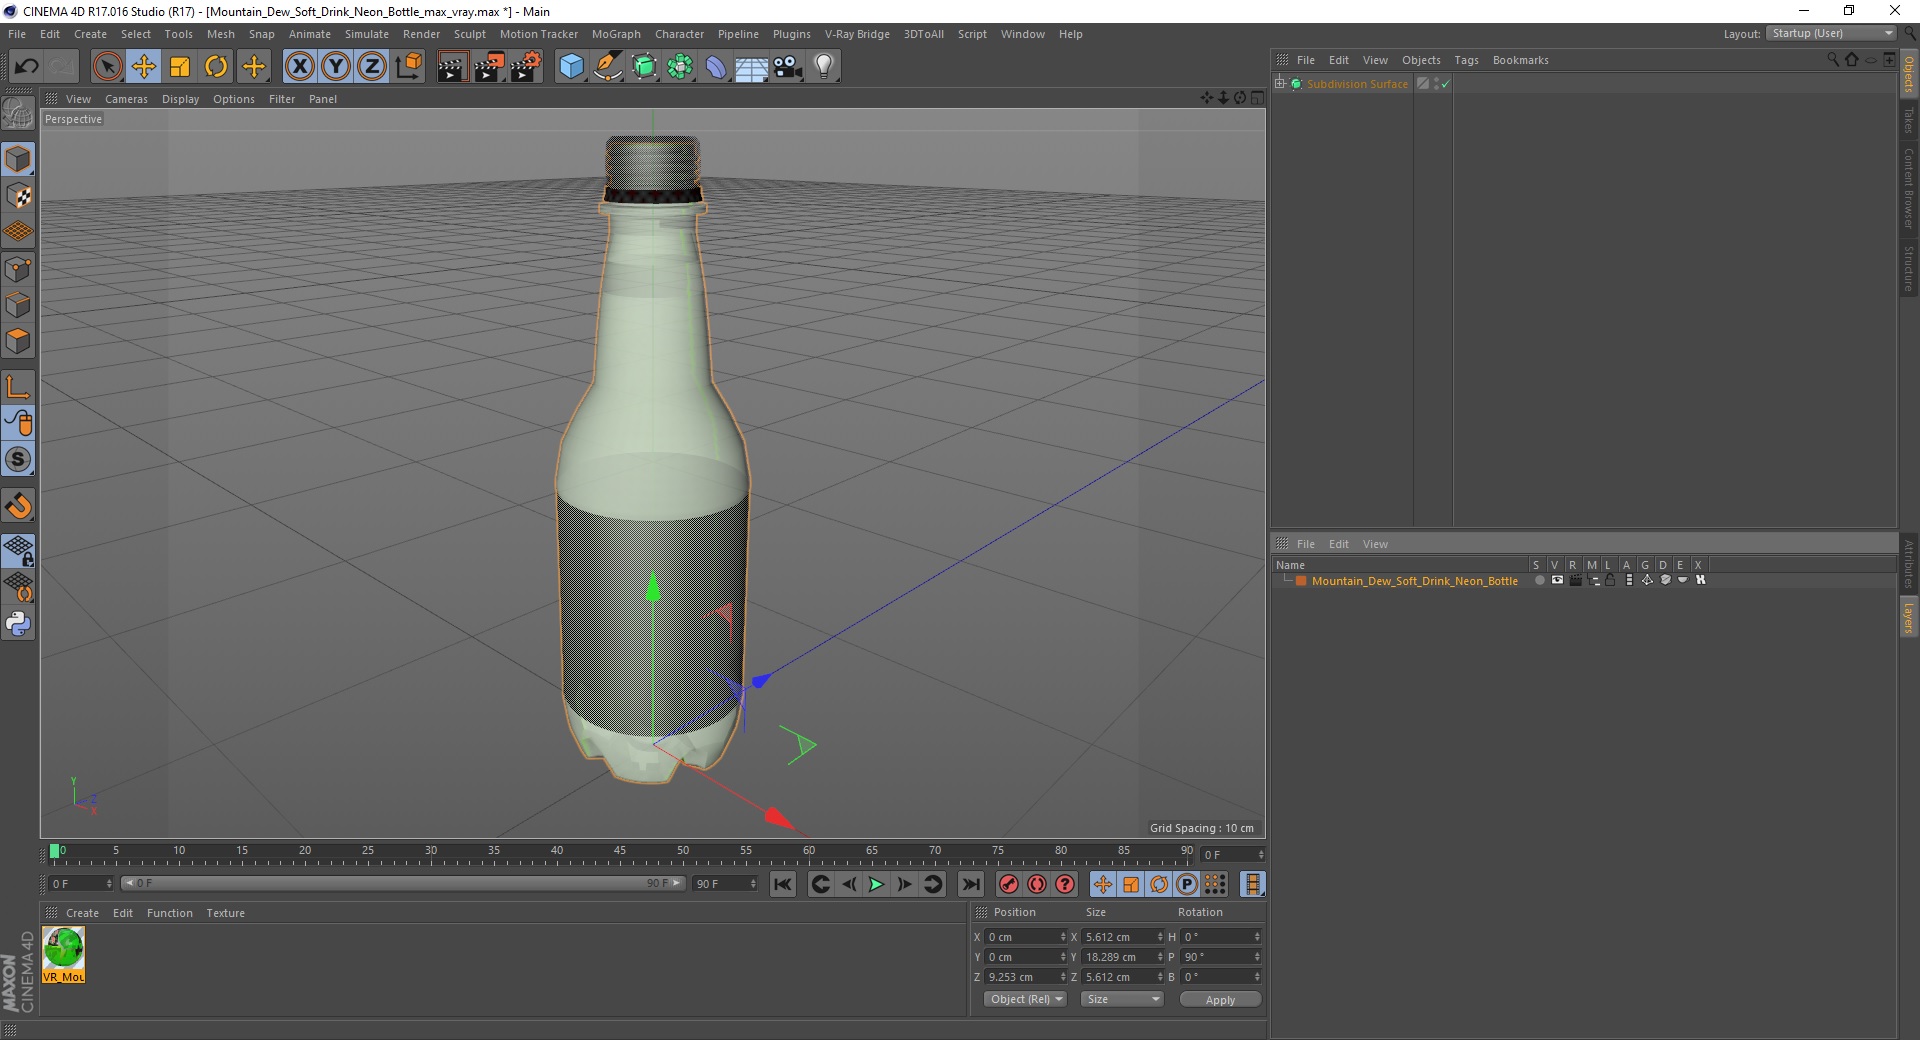Open the V-Ray Bridge menu
This screenshot has height=1040, width=1920.
[857, 34]
